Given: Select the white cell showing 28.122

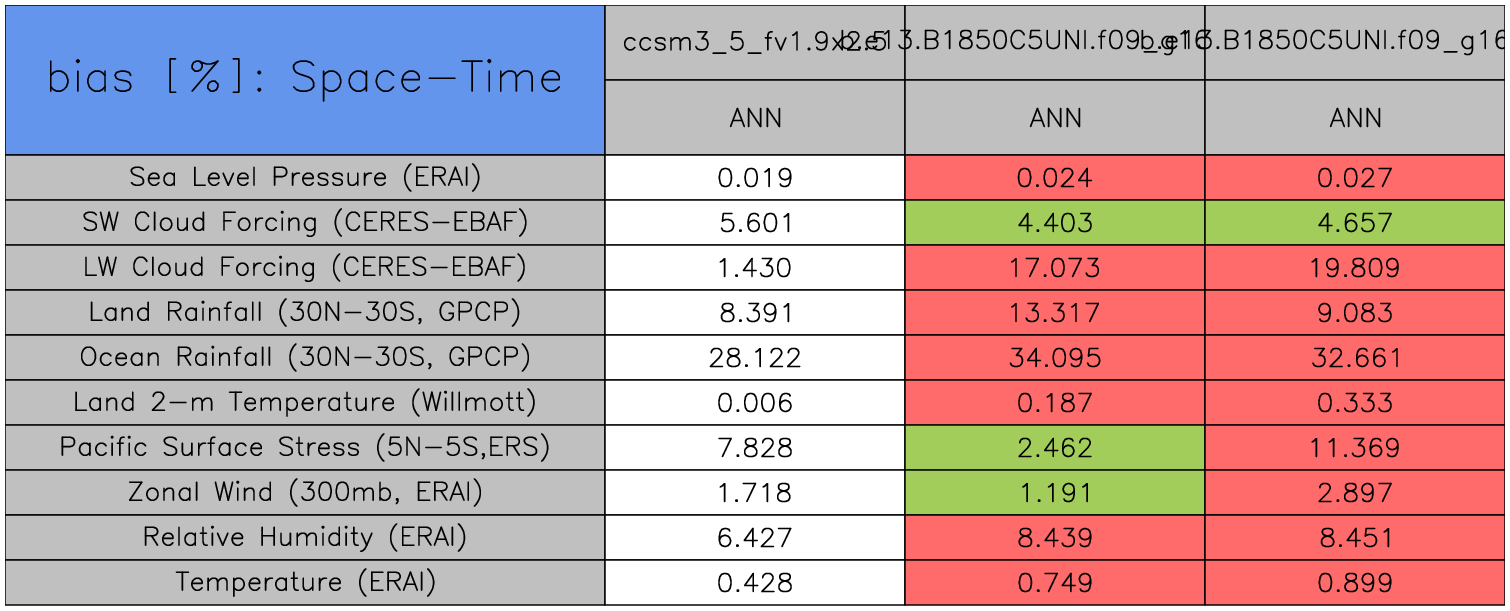Looking at the screenshot, I should click(755, 358).
